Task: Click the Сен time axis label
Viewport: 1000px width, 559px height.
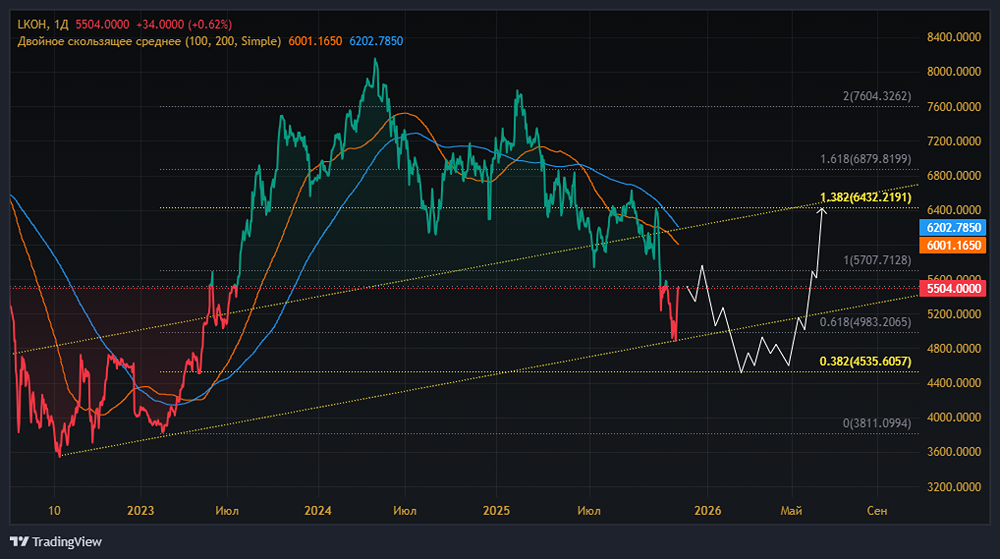Action: pos(877,511)
